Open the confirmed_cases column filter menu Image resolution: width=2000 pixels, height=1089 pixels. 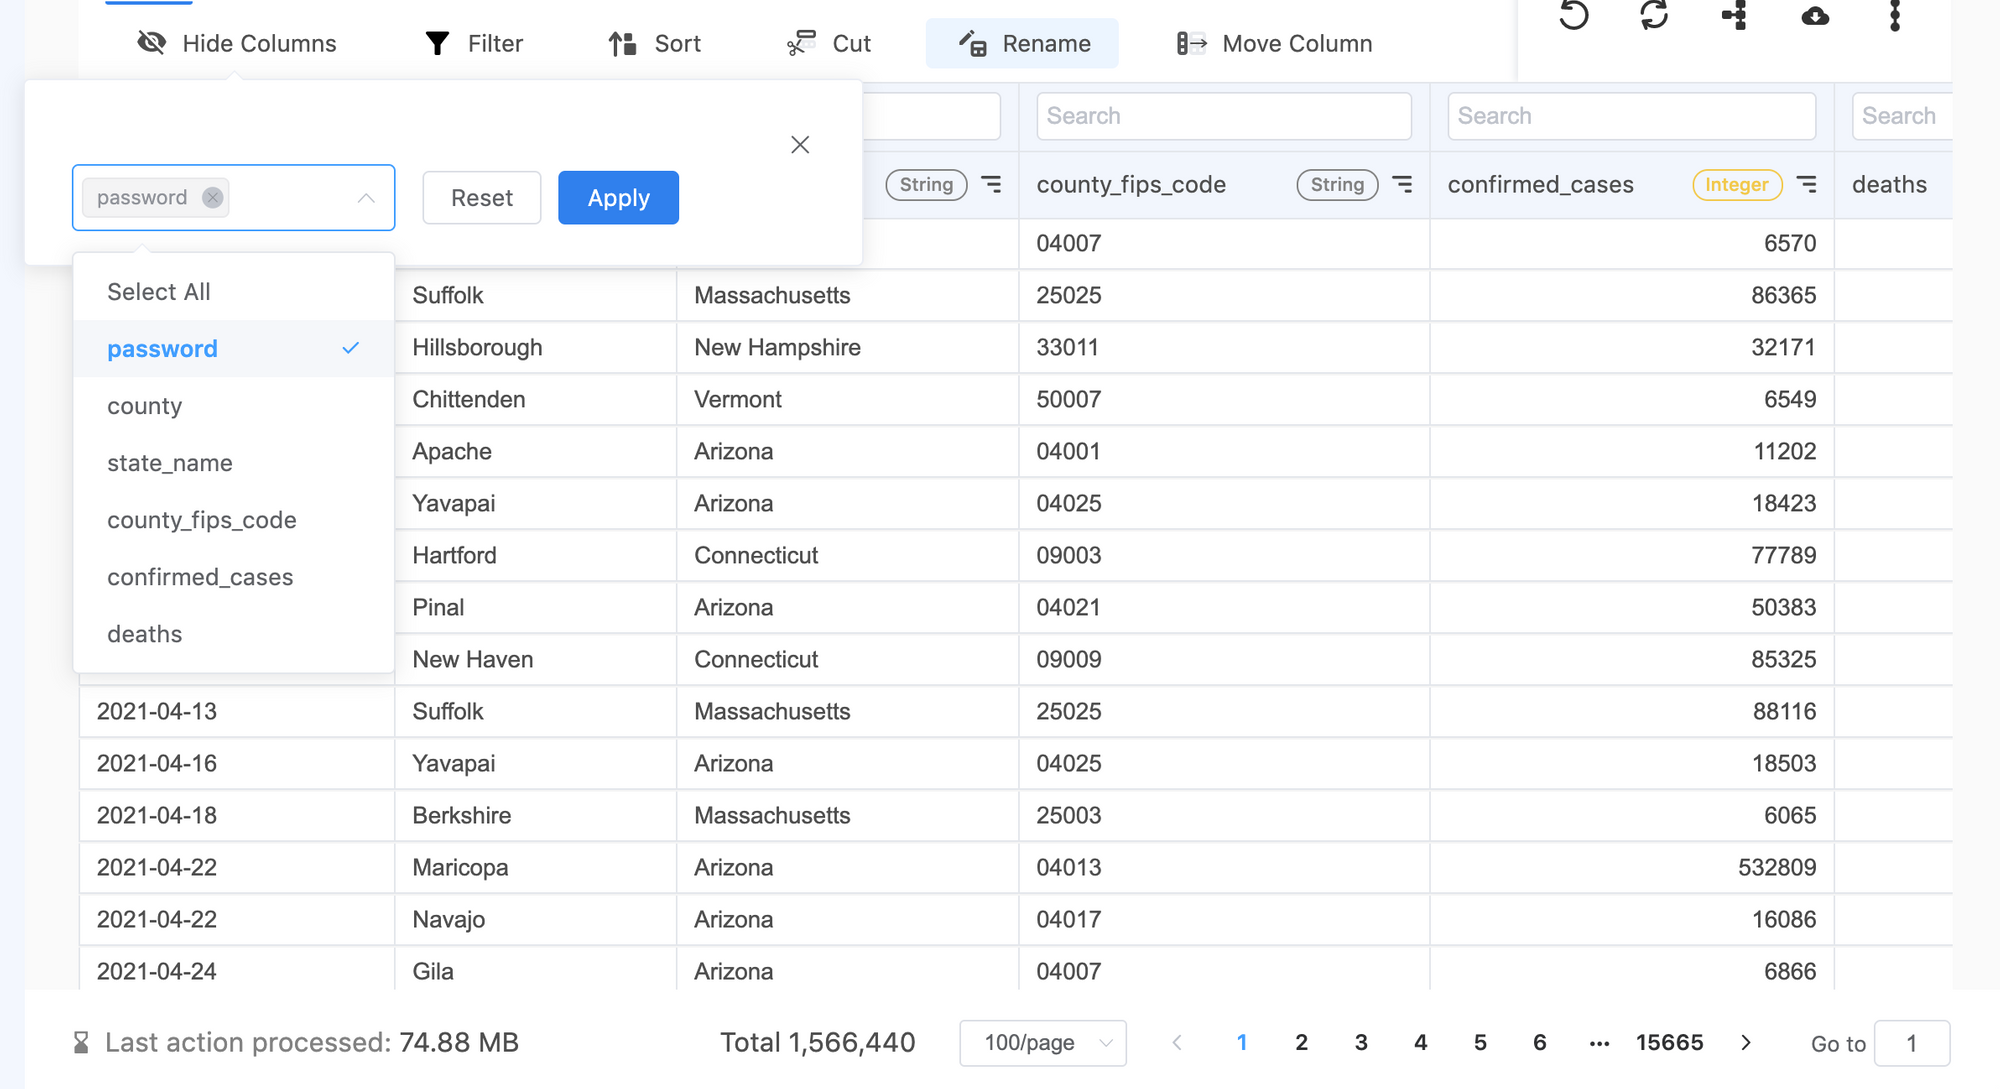point(1808,185)
